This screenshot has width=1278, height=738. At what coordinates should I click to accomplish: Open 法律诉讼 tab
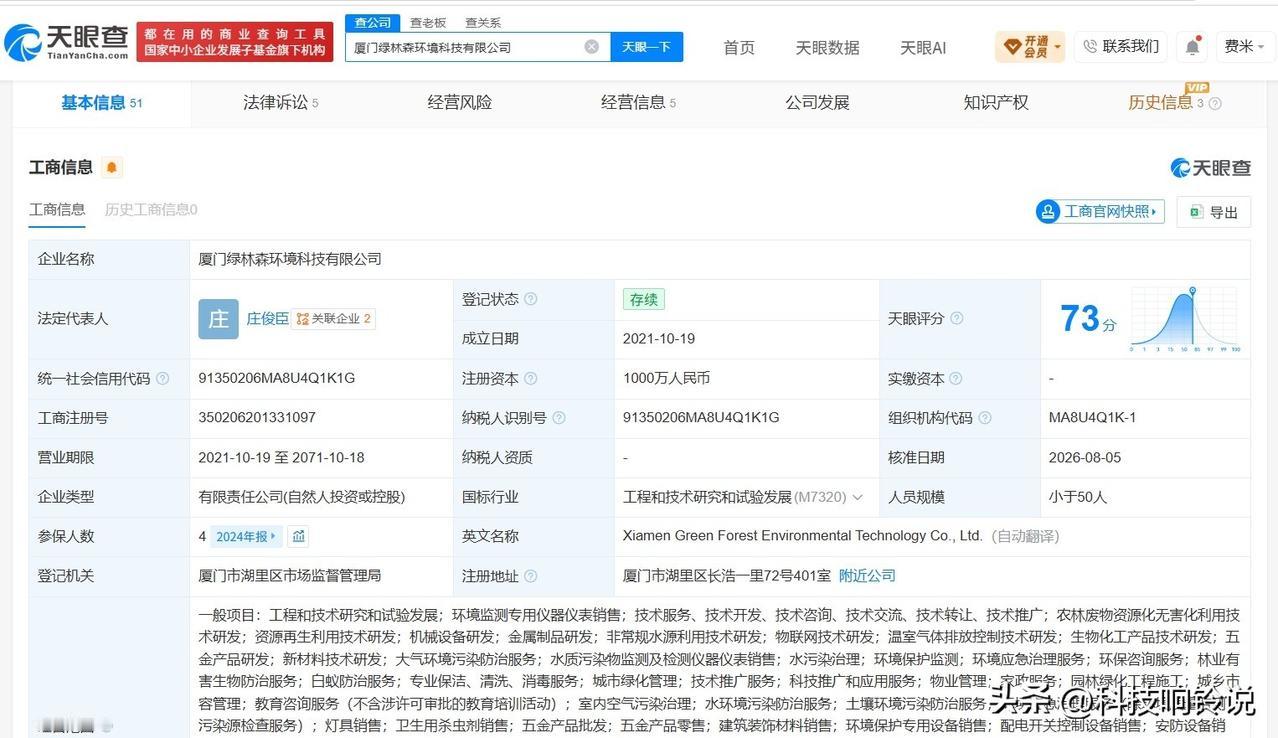point(281,102)
